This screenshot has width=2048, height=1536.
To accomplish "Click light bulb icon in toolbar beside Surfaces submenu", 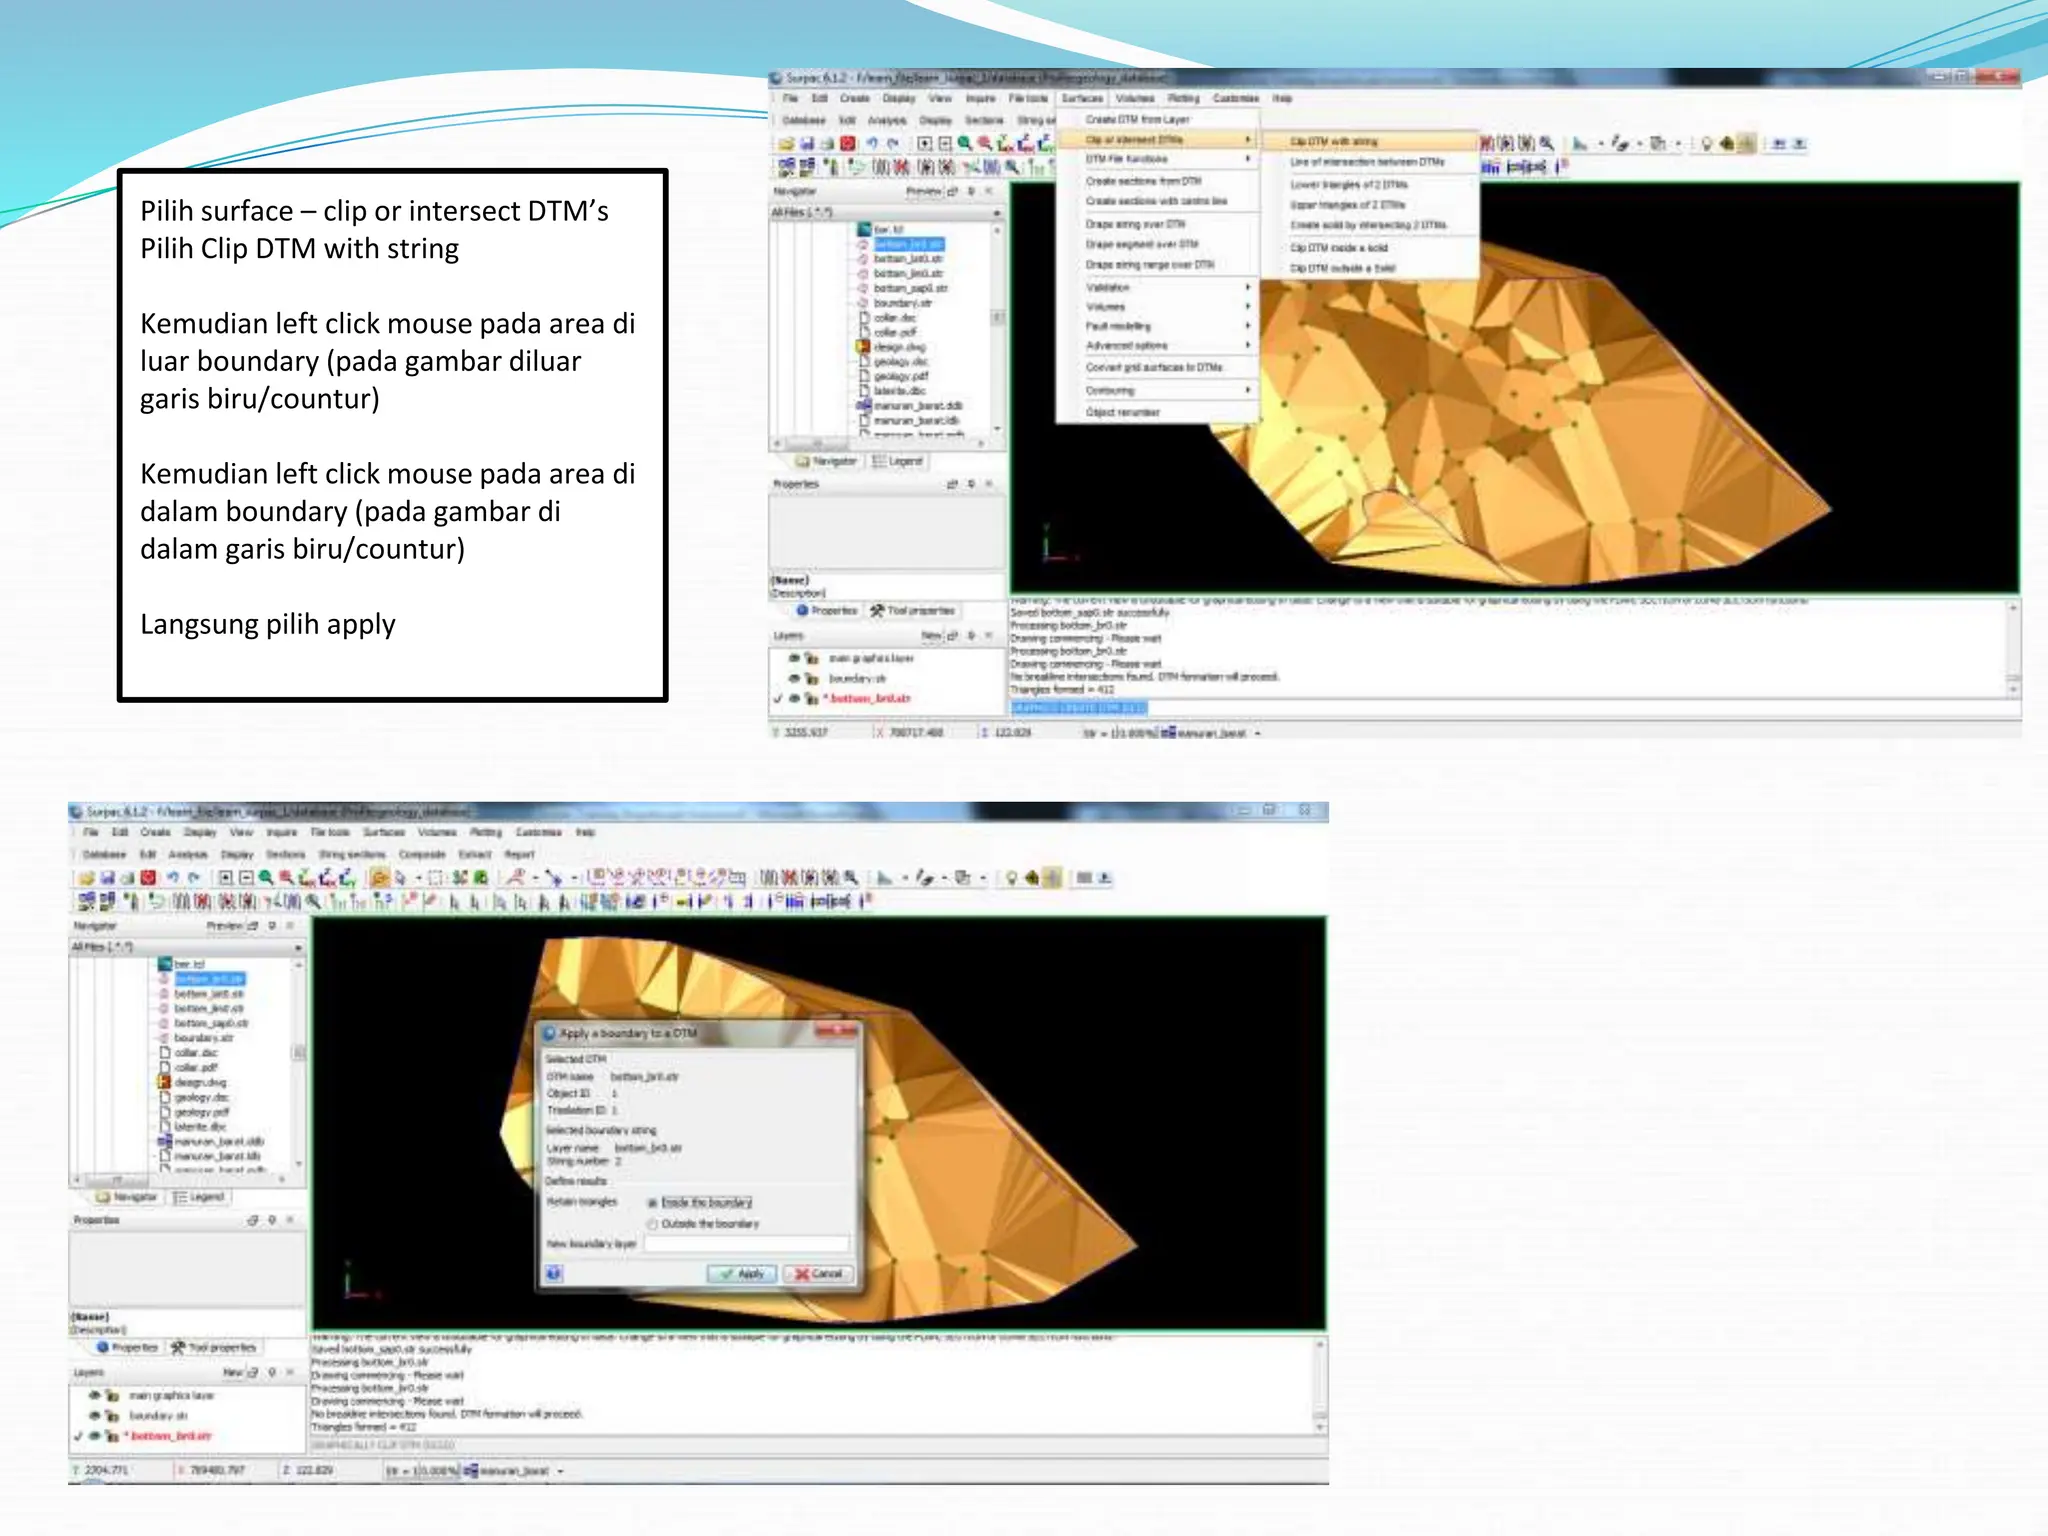I will pyautogui.click(x=1707, y=144).
